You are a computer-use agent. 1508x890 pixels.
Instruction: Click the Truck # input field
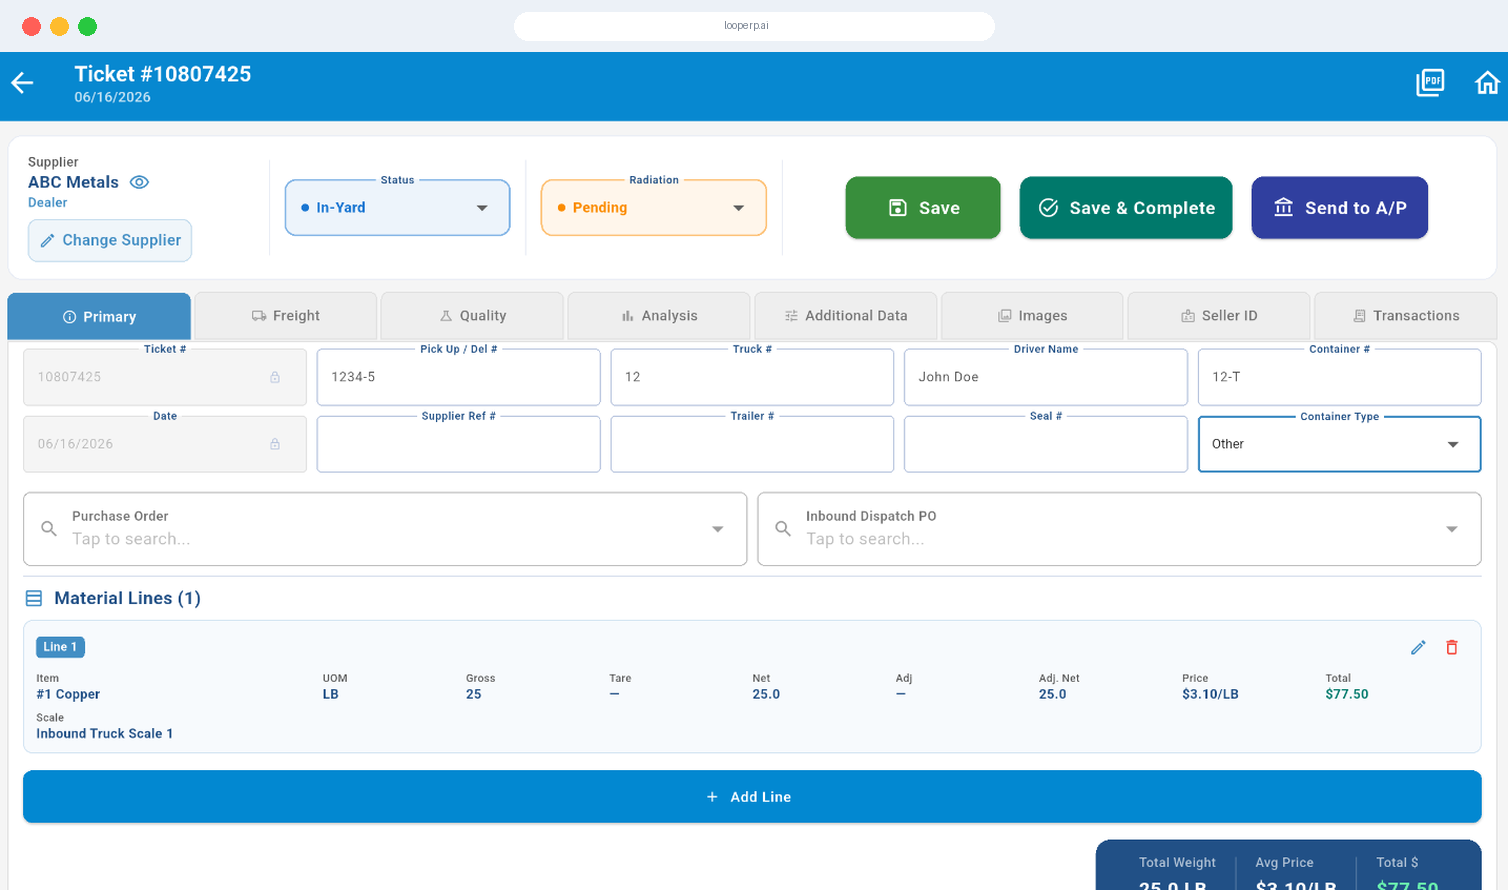tap(752, 377)
